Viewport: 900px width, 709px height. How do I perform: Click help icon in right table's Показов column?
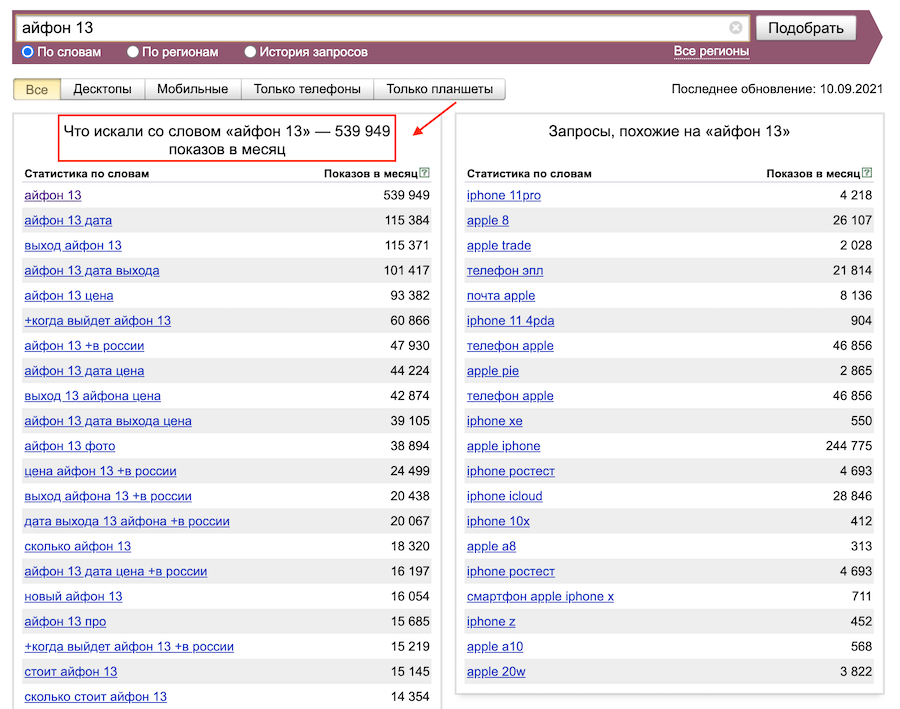(867, 173)
